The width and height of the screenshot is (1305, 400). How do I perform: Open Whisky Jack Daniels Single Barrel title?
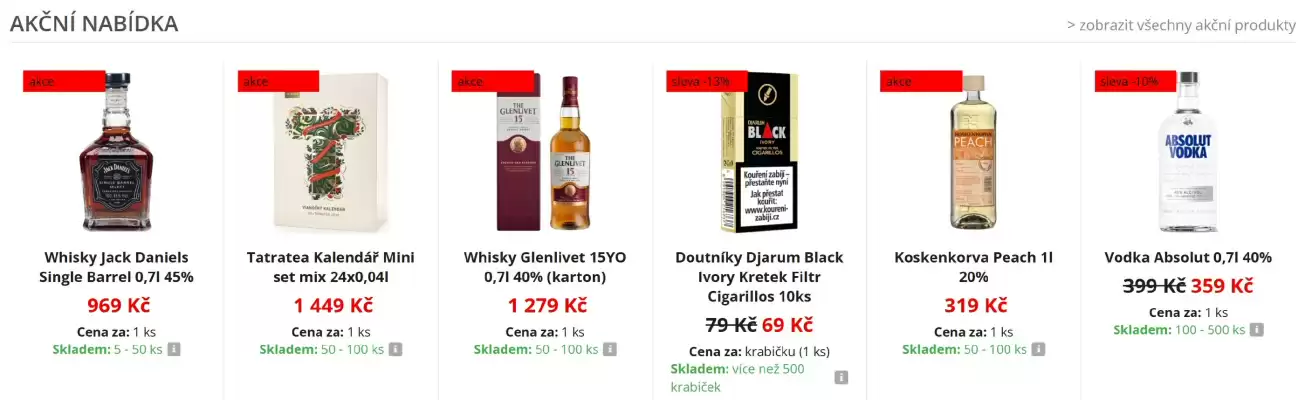[x=117, y=267]
